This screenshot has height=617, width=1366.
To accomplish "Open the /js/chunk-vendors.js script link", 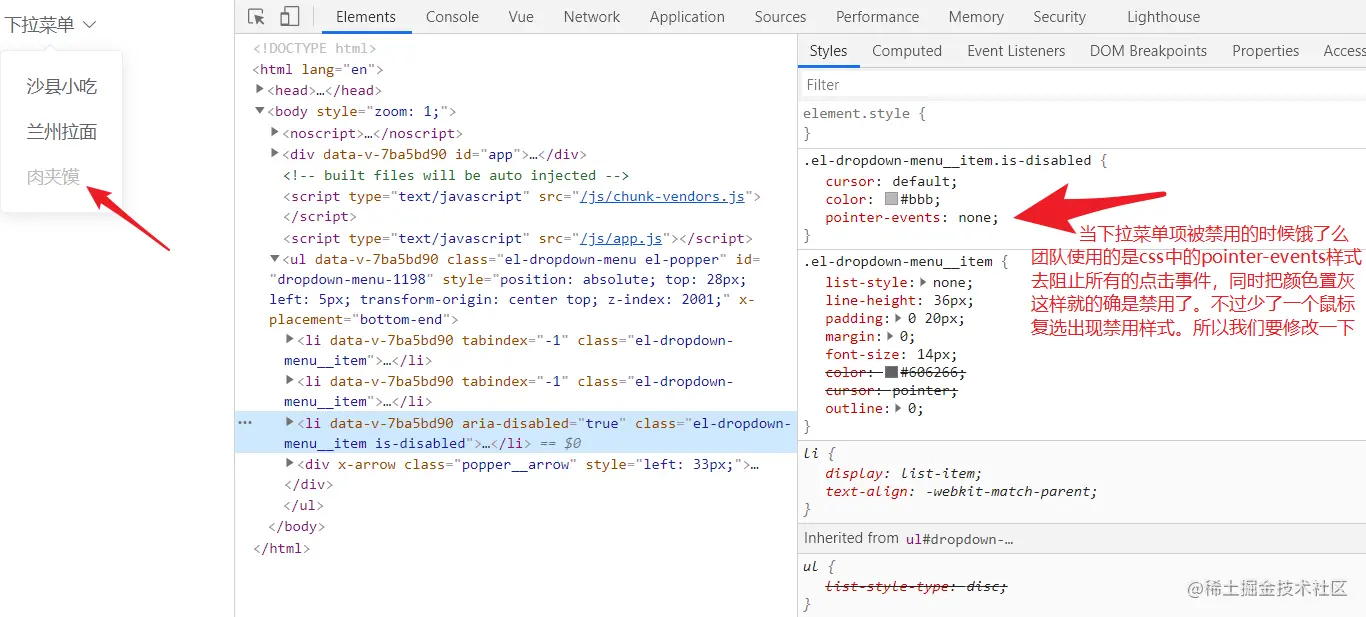I will click(x=662, y=197).
